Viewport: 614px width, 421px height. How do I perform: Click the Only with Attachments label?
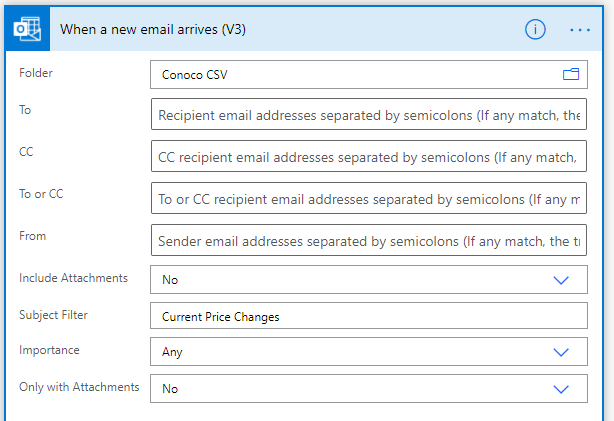79,387
